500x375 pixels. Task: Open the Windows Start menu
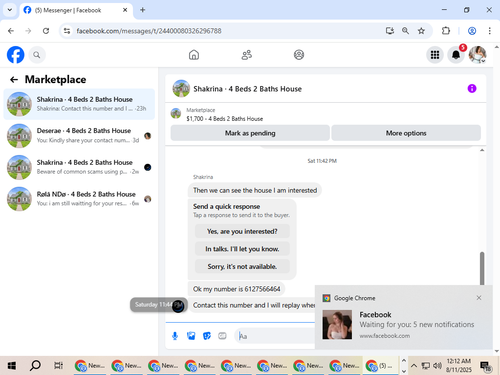coord(12,366)
